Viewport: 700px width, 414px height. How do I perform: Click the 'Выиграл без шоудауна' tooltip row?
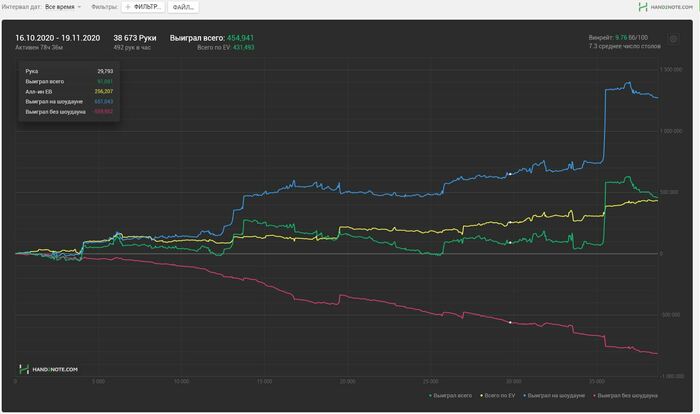(x=69, y=112)
